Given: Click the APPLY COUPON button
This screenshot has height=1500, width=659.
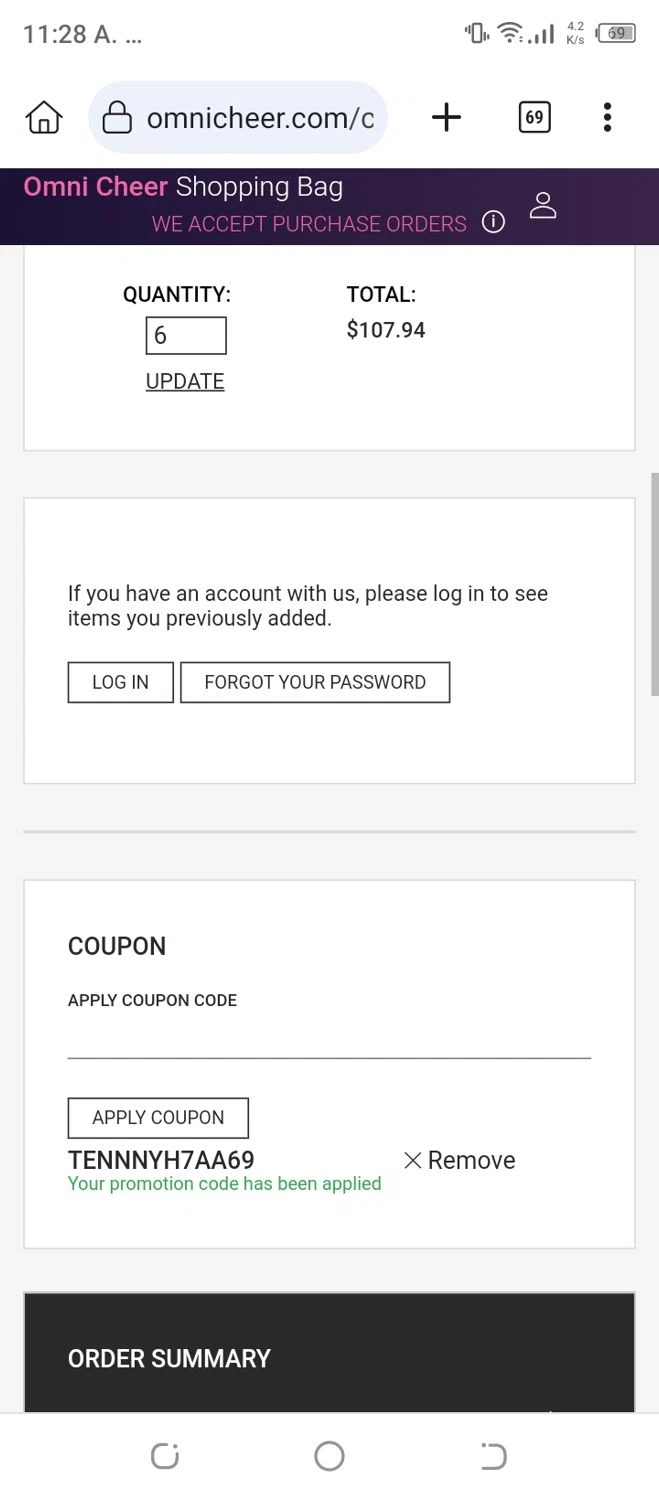Looking at the screenshot, I should click(x=158, y=1117).
